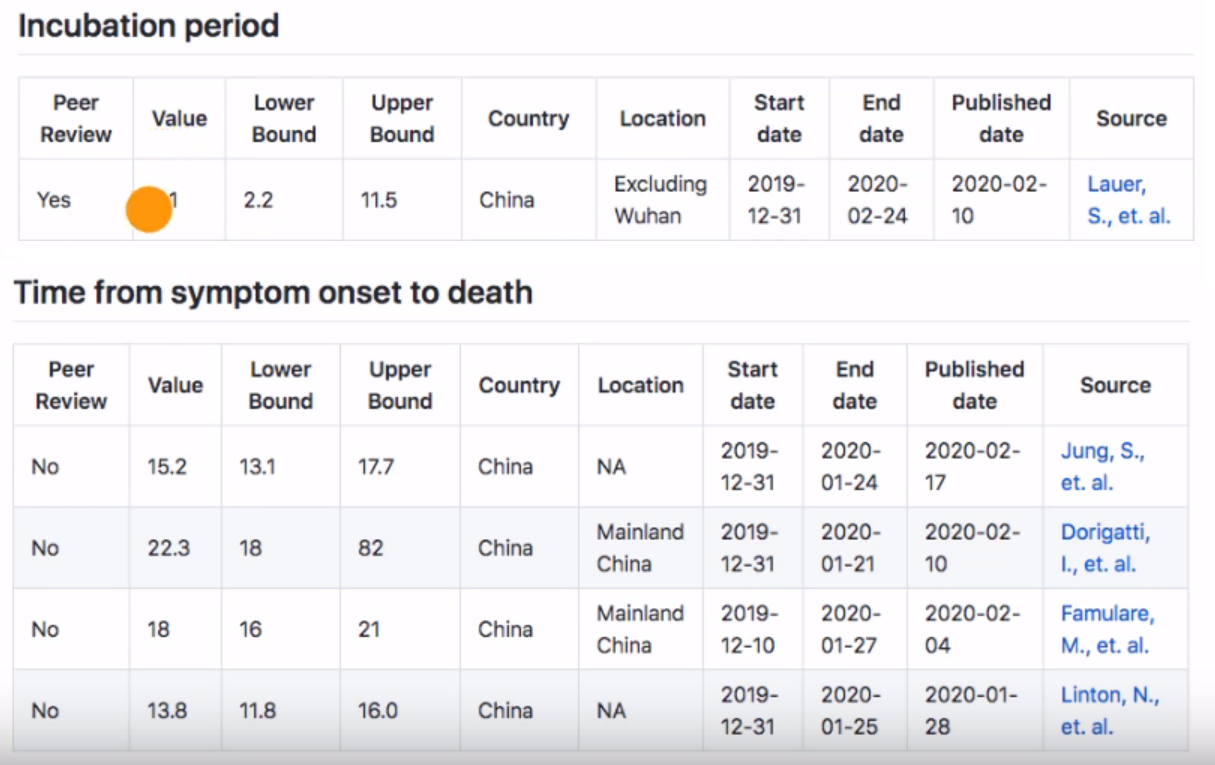Open the Jung, S., et al. source link
Viewport: 1215px width, 765px height.
pyautogui.click(x=1101, y=467)
